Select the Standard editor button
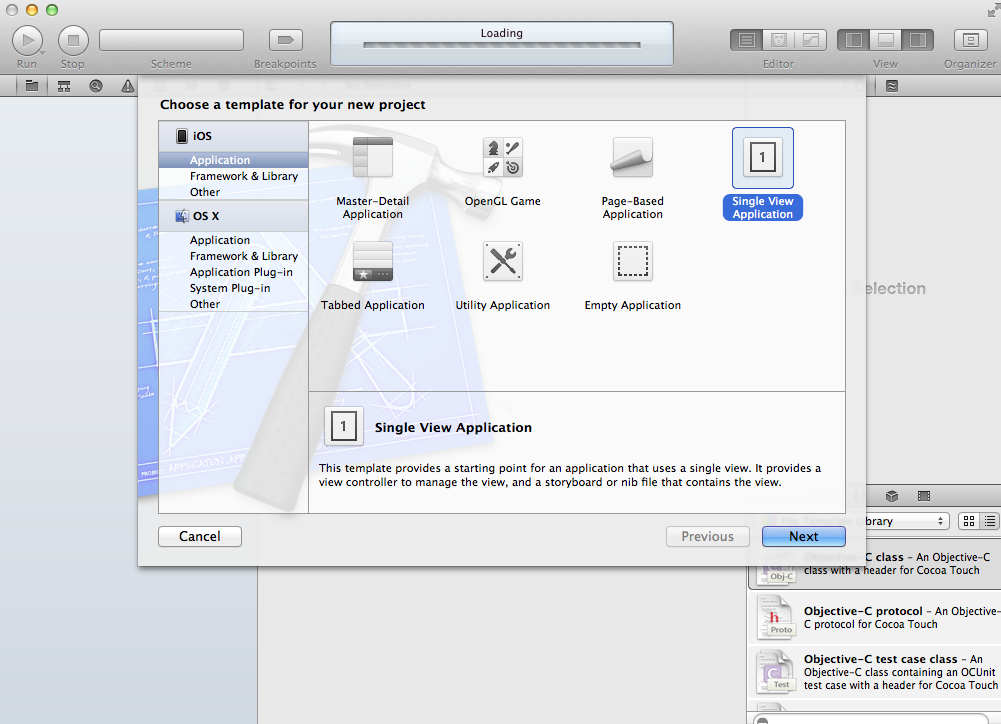The image size is (1001, 724). [x=746, y=40]
